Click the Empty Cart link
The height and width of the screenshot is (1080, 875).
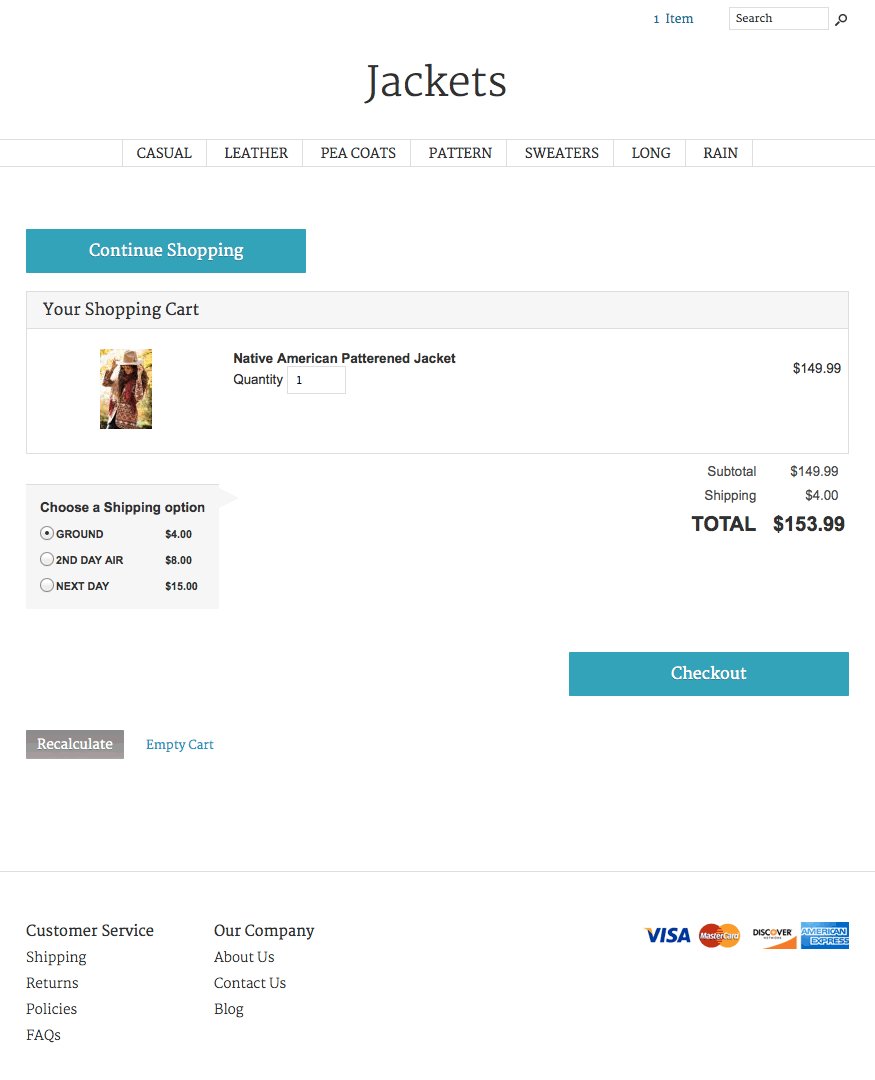click(x=180, y=745)
